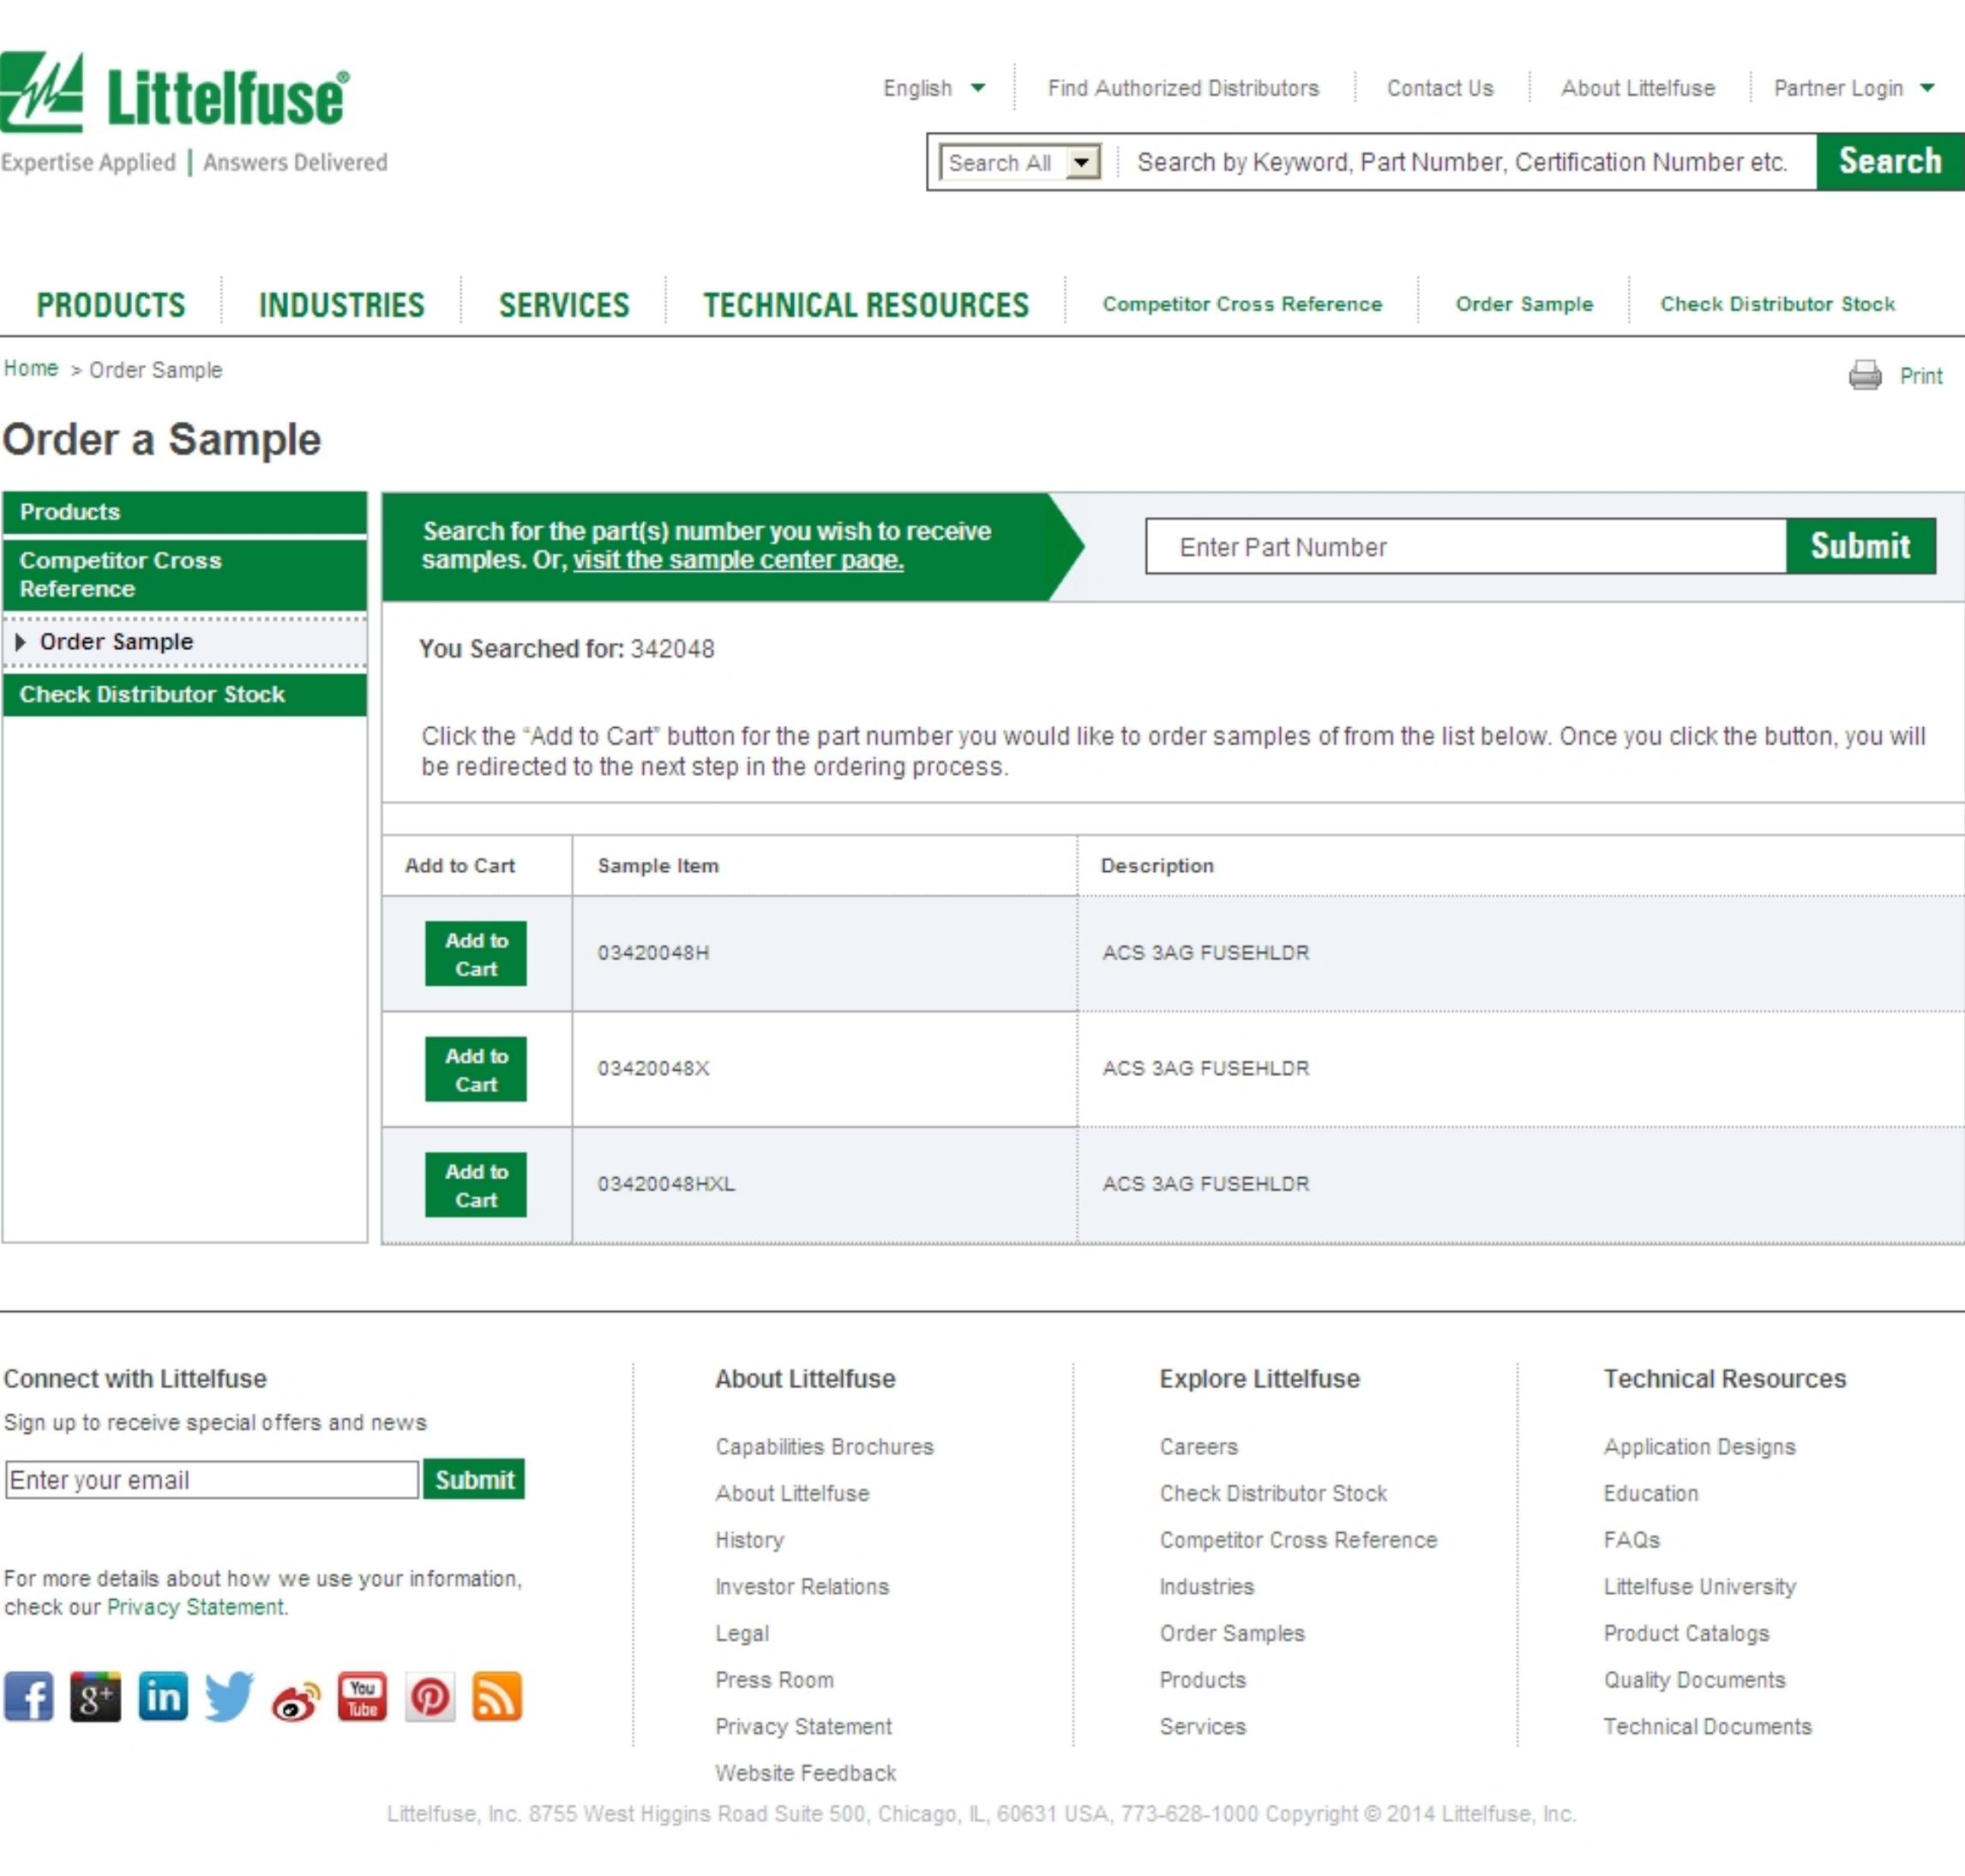This screenshot has width=1965, height=1876.
Task: Open Find Authorized Distributors link
Action: click(1183, 88)
